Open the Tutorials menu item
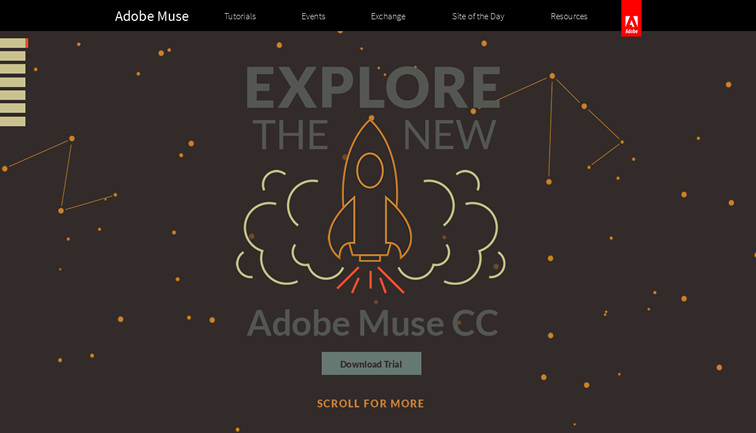The width and height of the screenshot is (756, 433). tap(240, 16)
